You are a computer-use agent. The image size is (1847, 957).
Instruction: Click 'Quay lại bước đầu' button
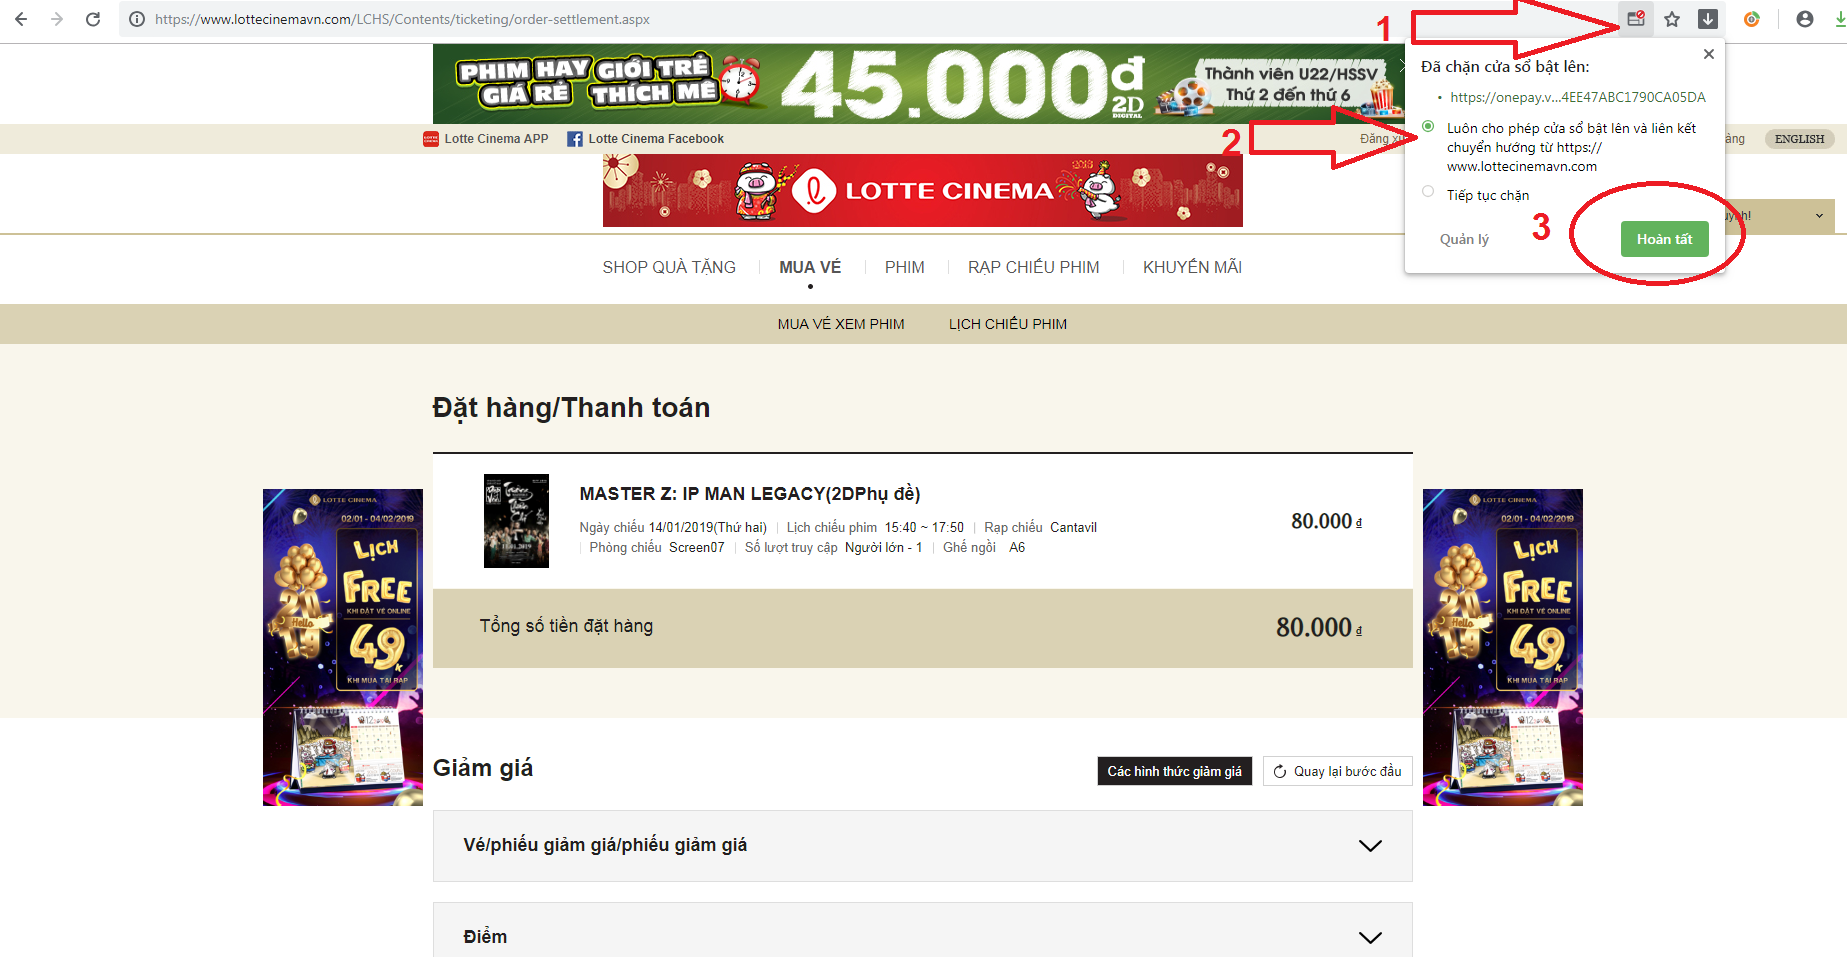pyautogui.click(x=1337, y=771)
